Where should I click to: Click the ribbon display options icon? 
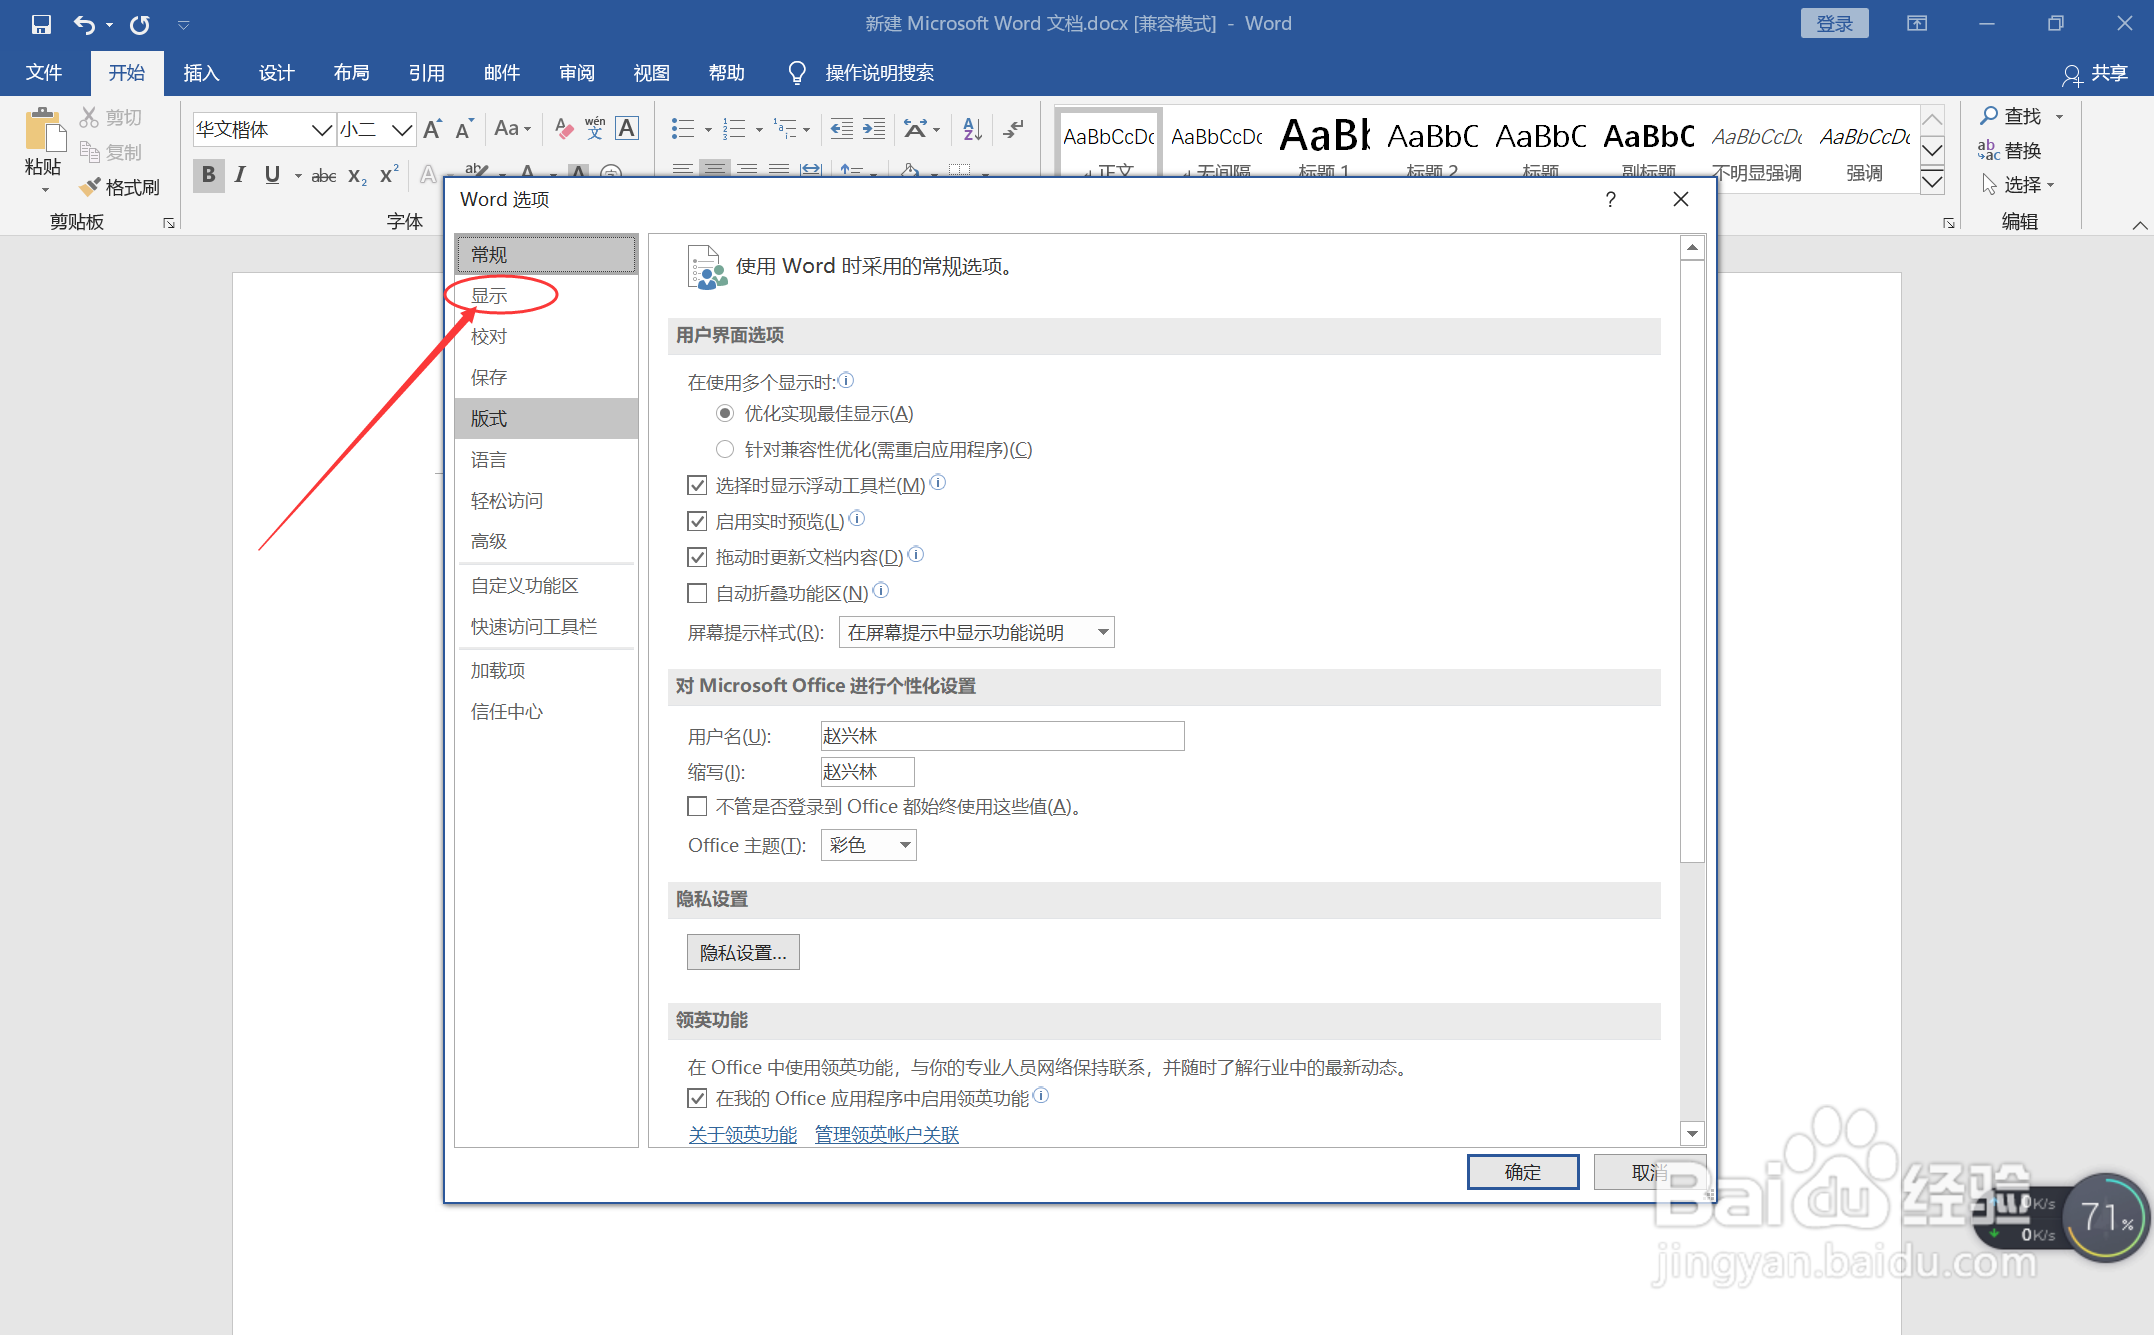pos(1917,23)
